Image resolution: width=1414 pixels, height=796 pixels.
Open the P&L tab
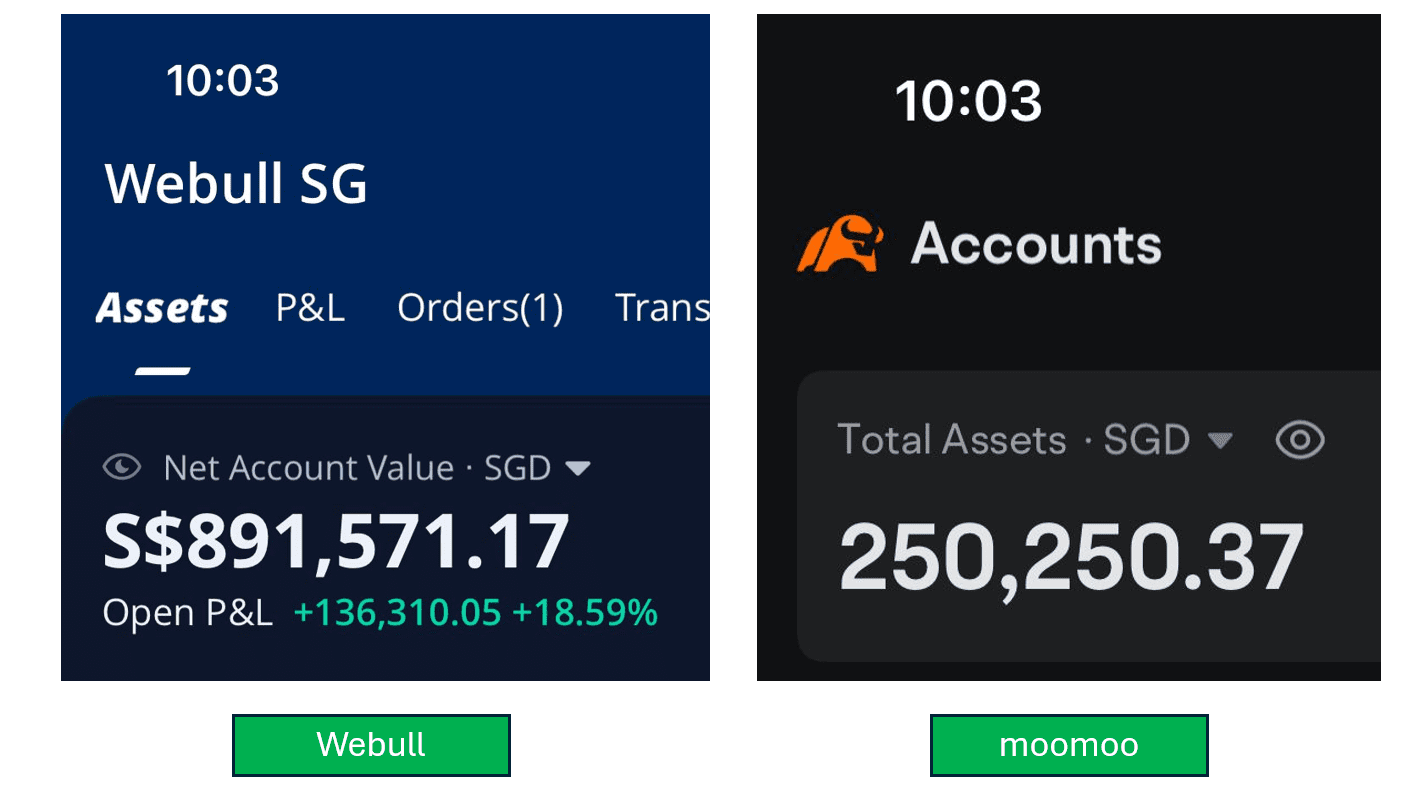310,308
